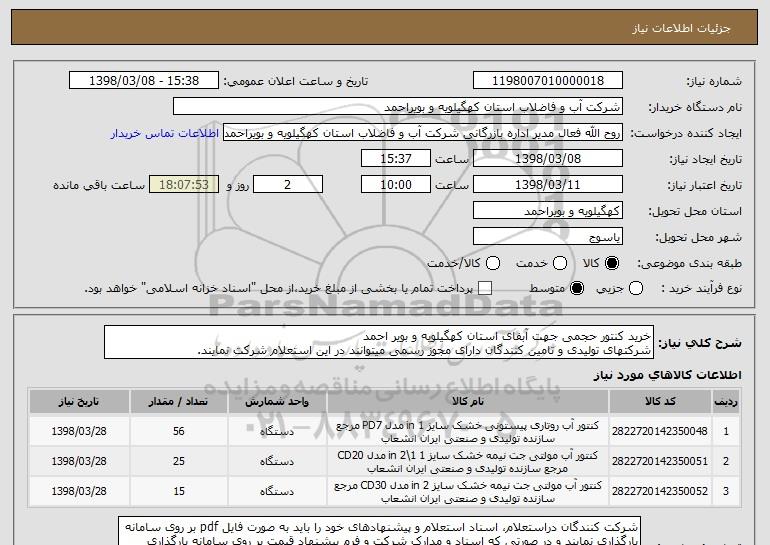
Task: Click the creation date field 1398/03/08
Action: (x=548, y=159)
